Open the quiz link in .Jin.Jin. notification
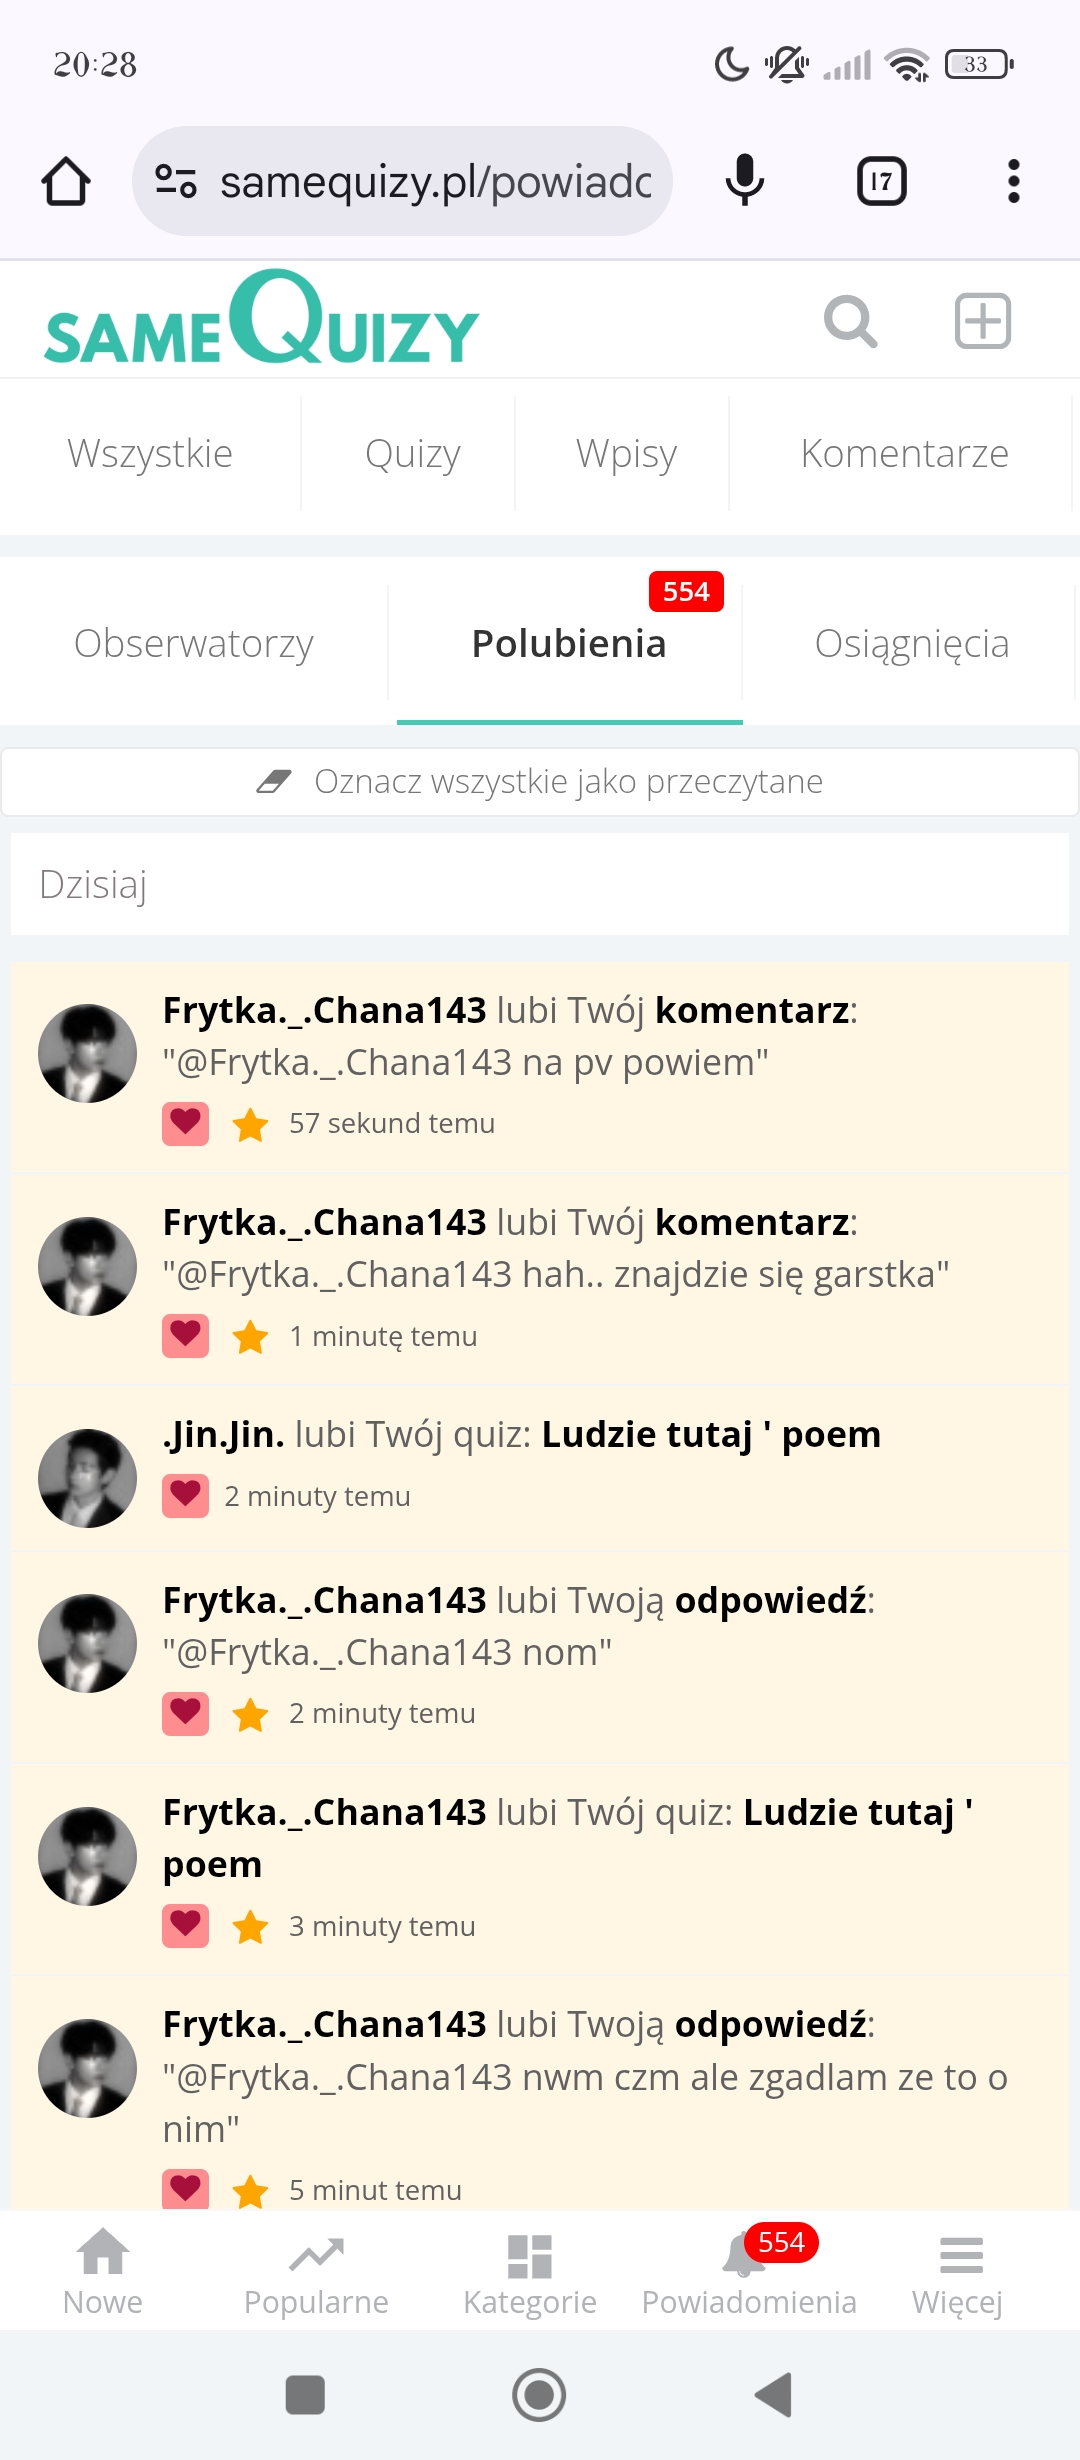The image size is (1080, 2460). pos(711,1435)
